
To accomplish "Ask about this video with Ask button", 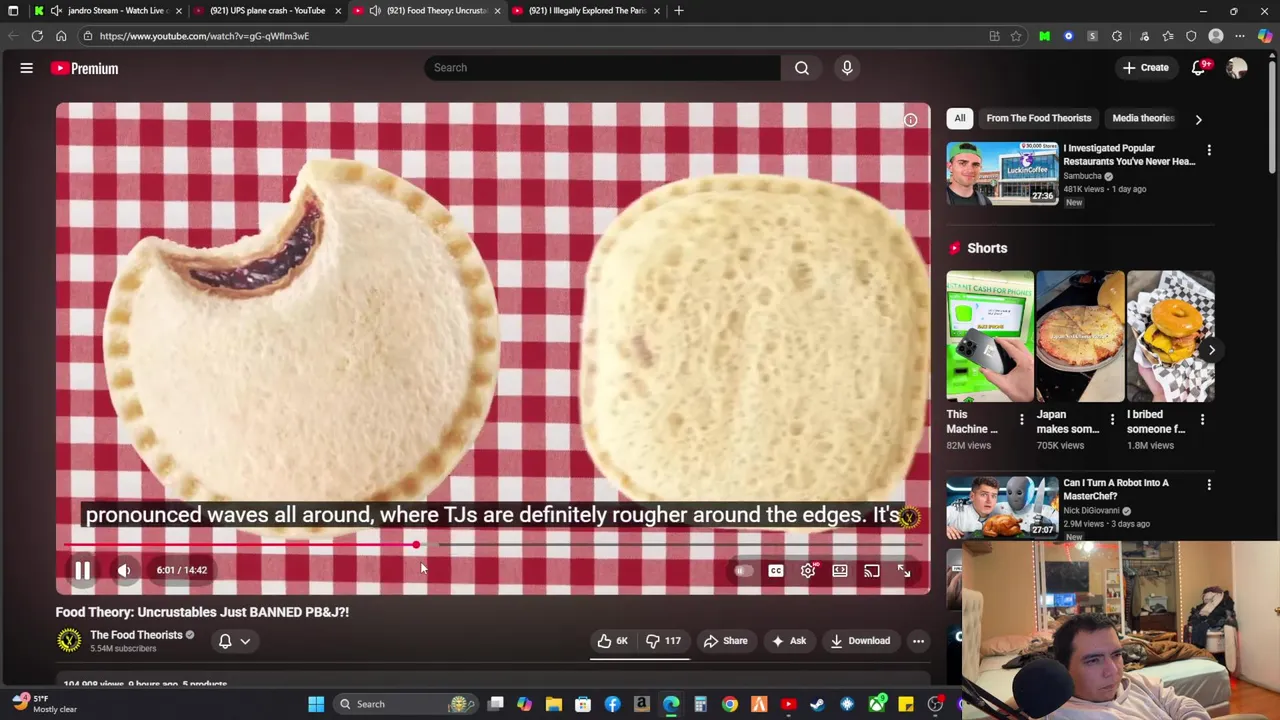I will (x=788, y=641).
